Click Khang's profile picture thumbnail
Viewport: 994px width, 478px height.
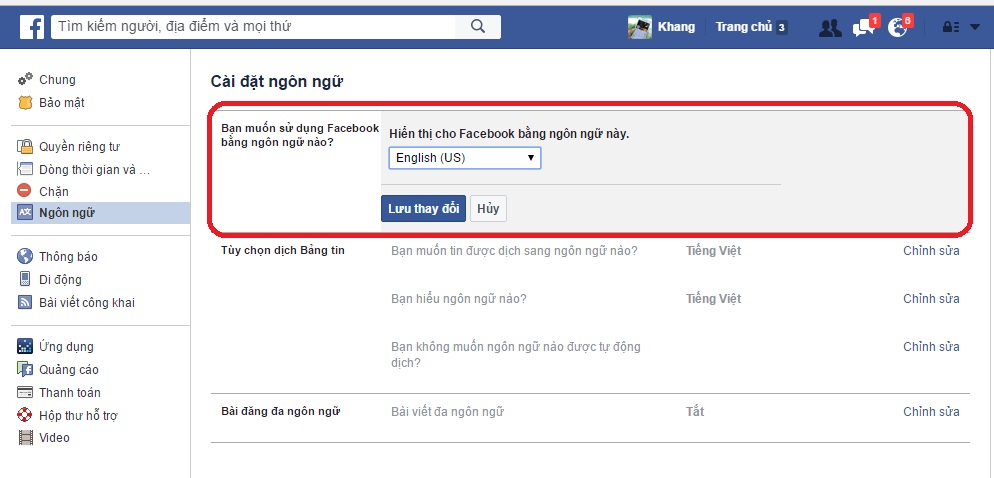click(640, 27)
